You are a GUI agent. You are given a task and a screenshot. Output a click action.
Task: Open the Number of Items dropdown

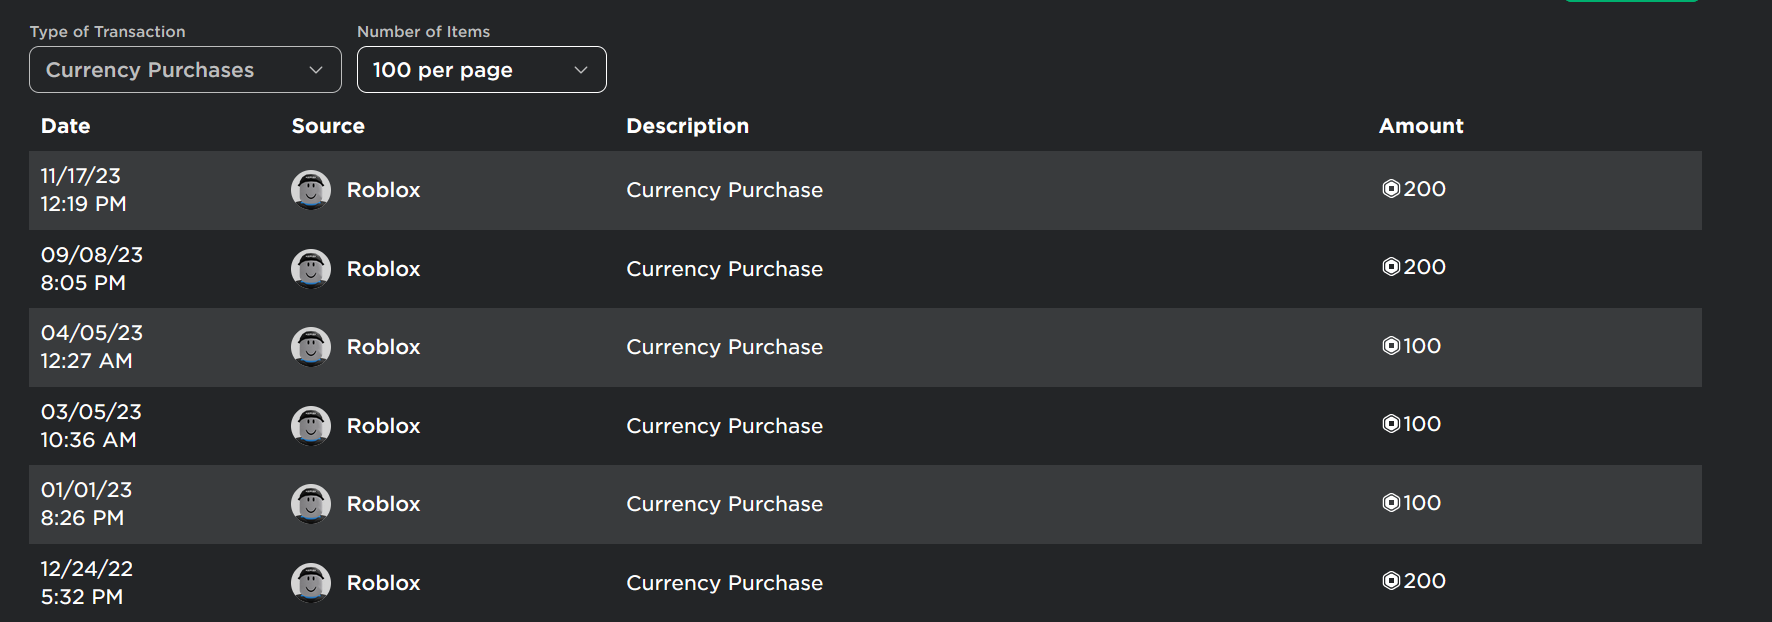482,69
